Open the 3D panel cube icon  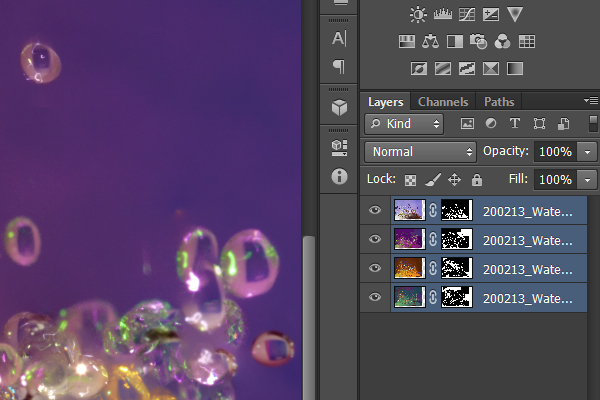pos(339,108)
